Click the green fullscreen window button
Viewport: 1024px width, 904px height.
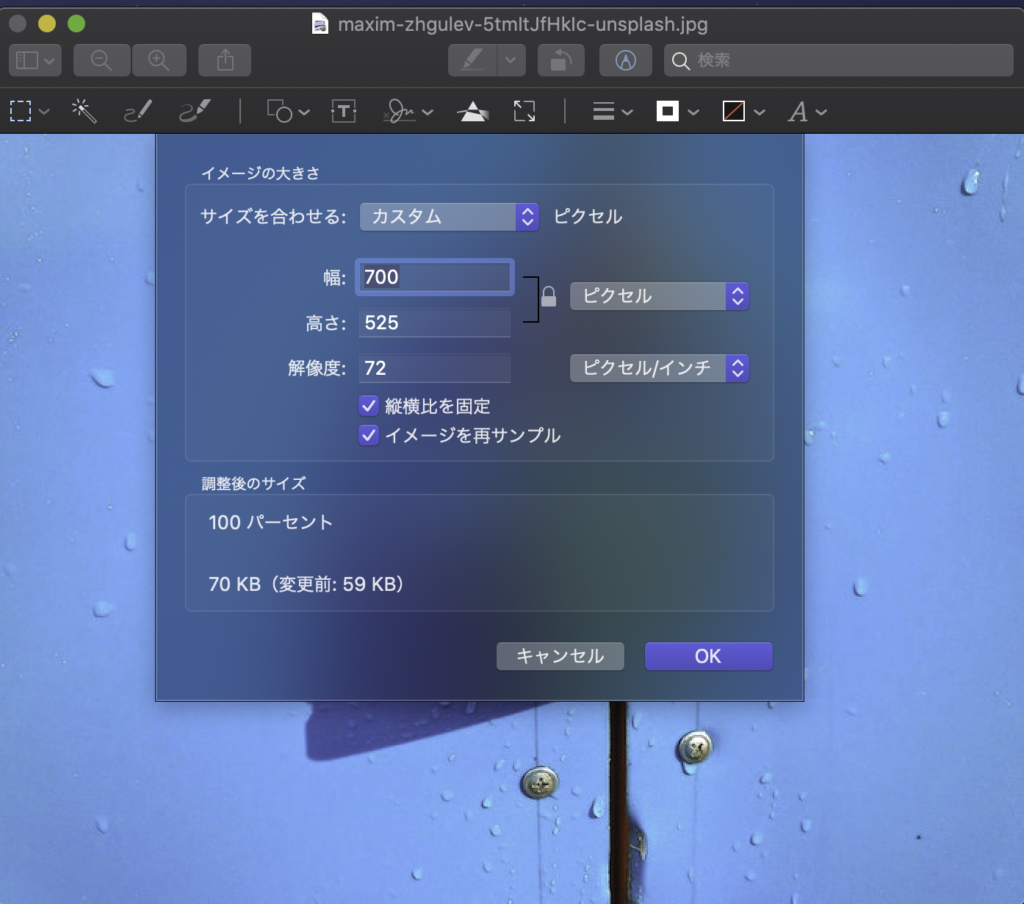[x=76, y=24]
